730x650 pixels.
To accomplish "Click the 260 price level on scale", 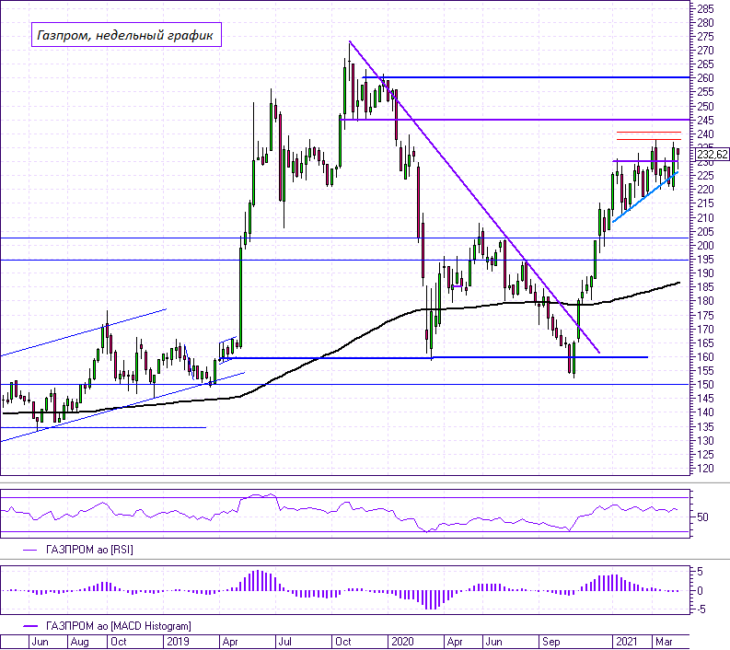I will coord(706,78).
